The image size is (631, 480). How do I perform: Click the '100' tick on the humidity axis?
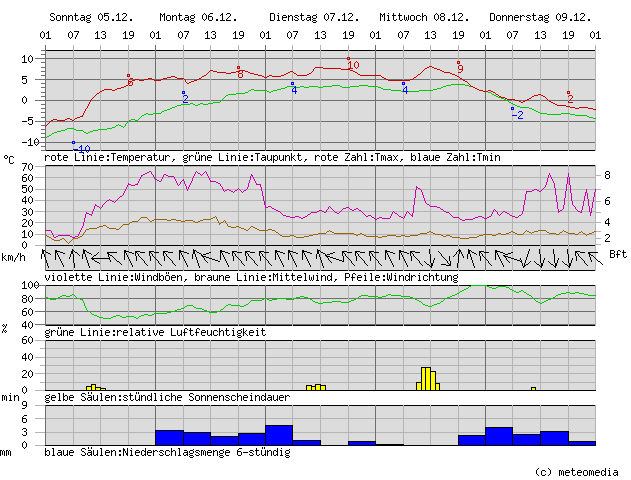30,285
